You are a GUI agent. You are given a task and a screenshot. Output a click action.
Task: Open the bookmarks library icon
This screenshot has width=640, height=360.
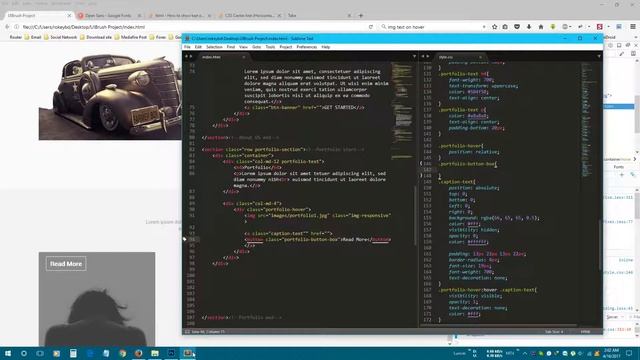[x=505, y=27]
